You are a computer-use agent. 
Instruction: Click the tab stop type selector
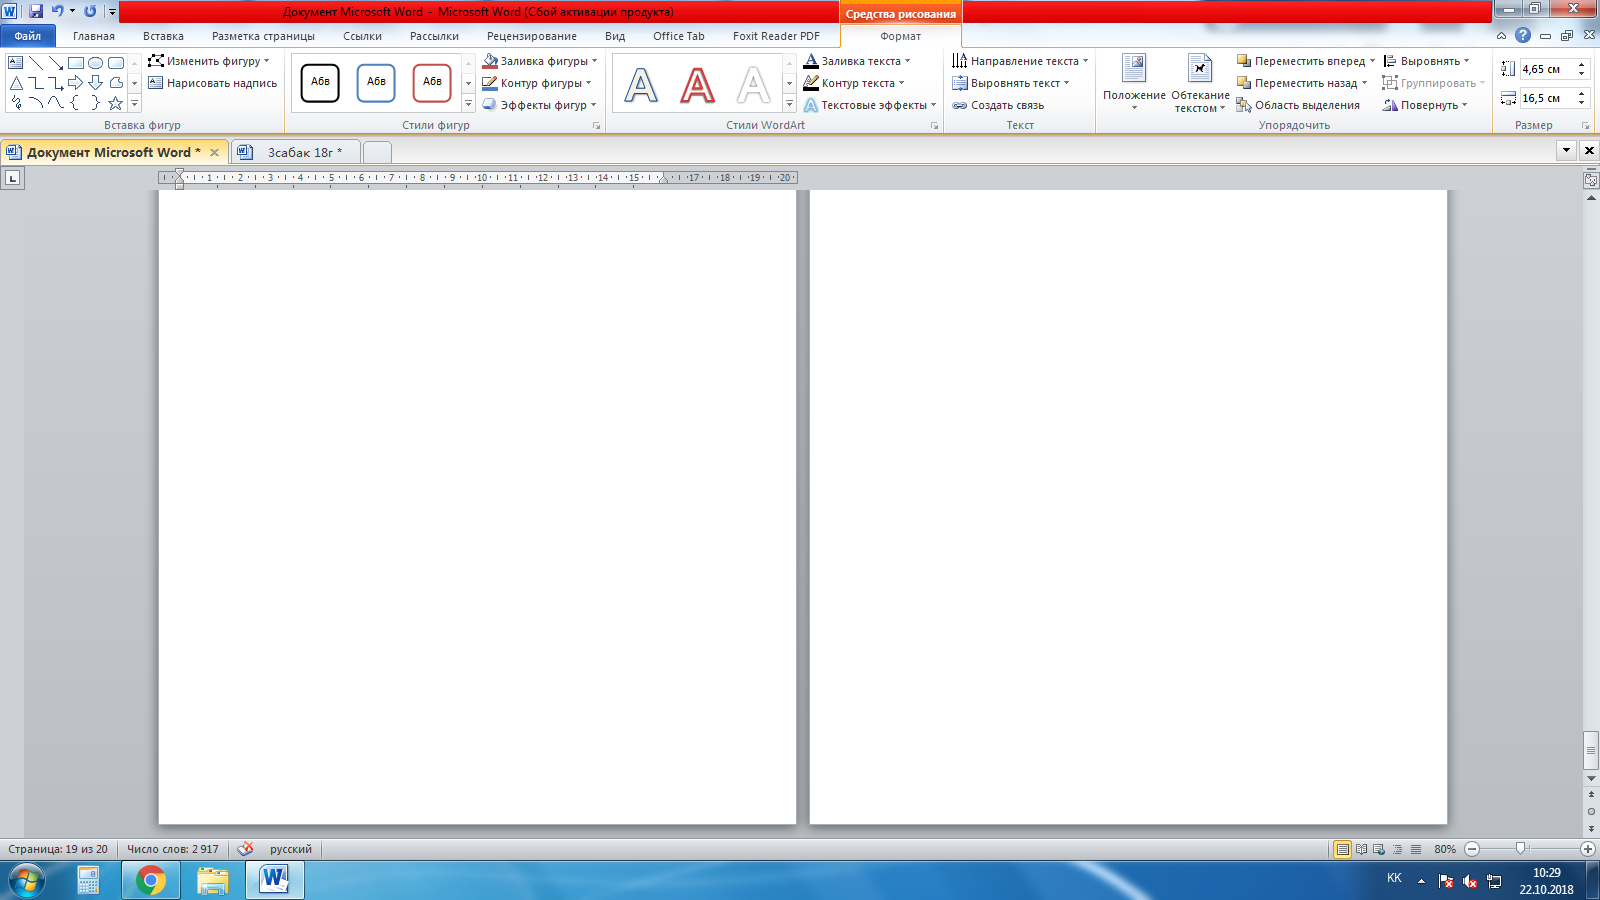click(12, 178)
